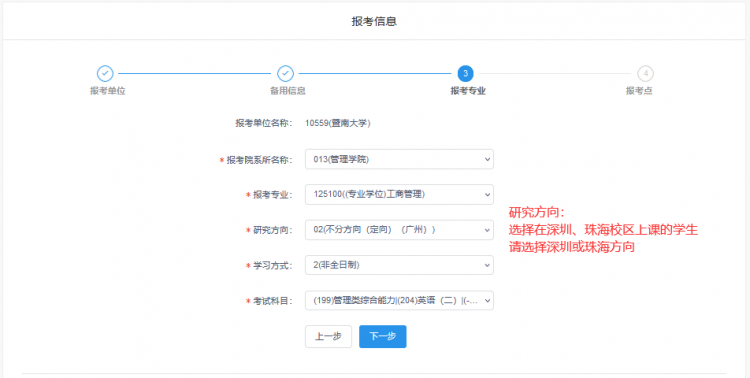This screenshot has height=378, width=750.
Task: Click the 报考专业 step label
Action: 468,91
